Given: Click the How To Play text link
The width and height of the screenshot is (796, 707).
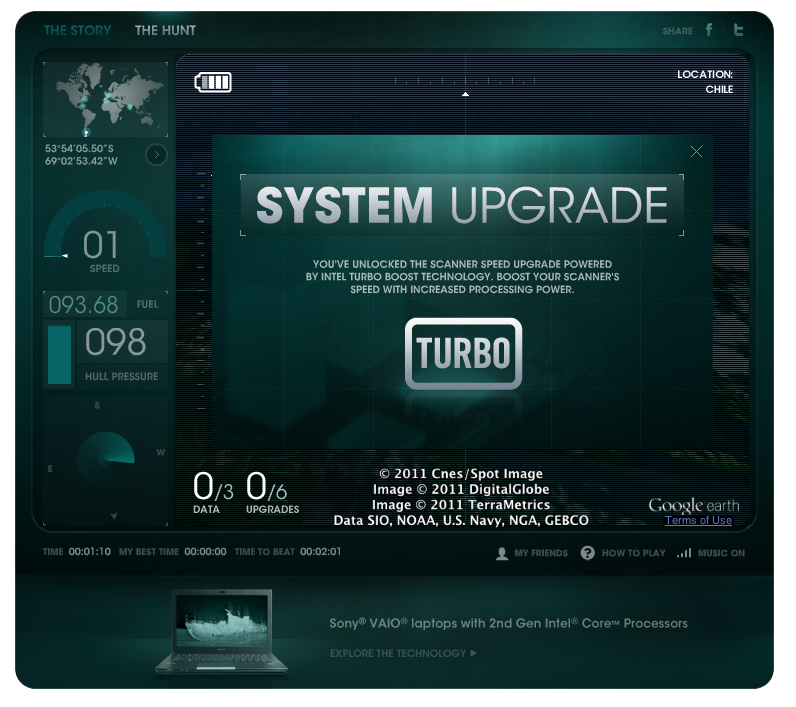Looking at the screenshot, I should point(633,553).
